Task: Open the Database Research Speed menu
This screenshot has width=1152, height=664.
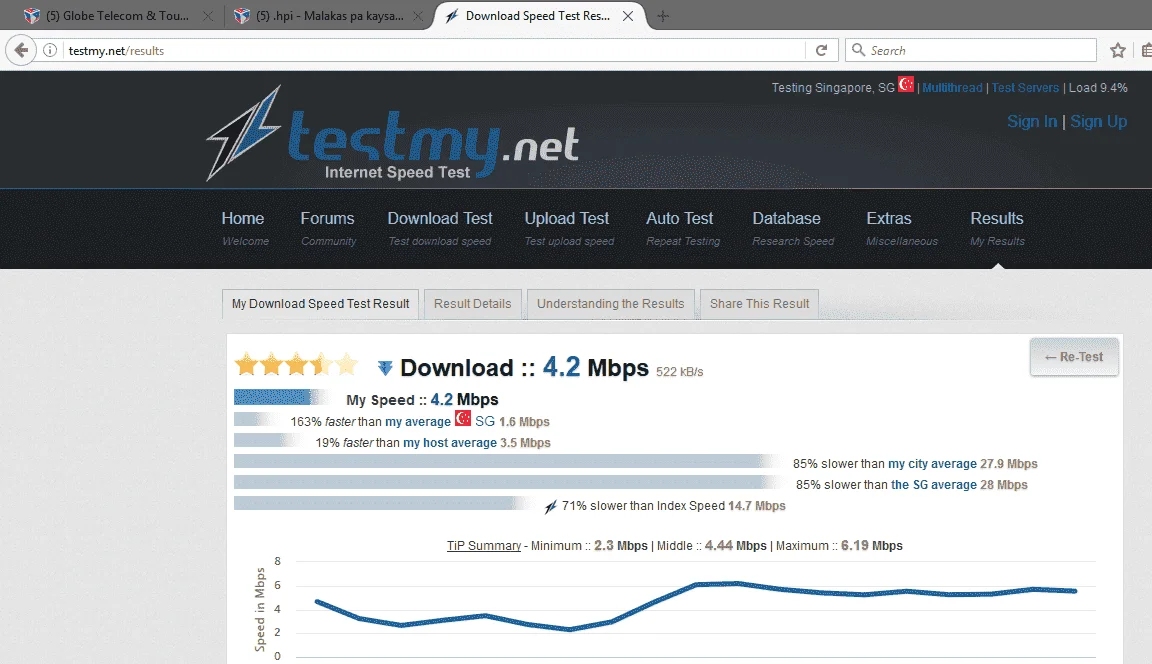Action: [793, 228]
